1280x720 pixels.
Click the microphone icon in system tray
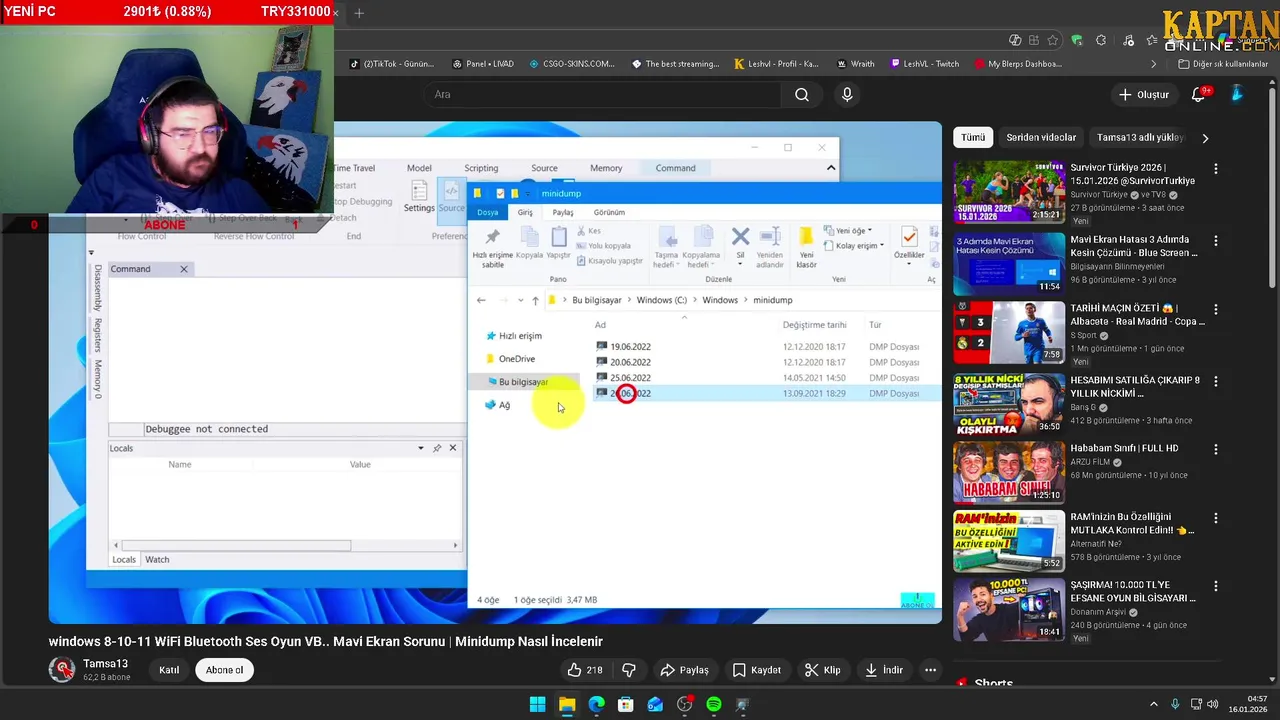pyautogui.click(x=1175, y=705)
